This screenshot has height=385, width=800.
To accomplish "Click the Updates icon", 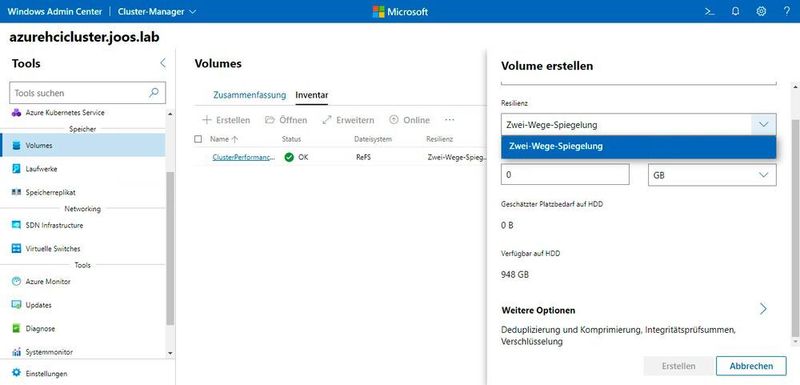I will 16,305.
